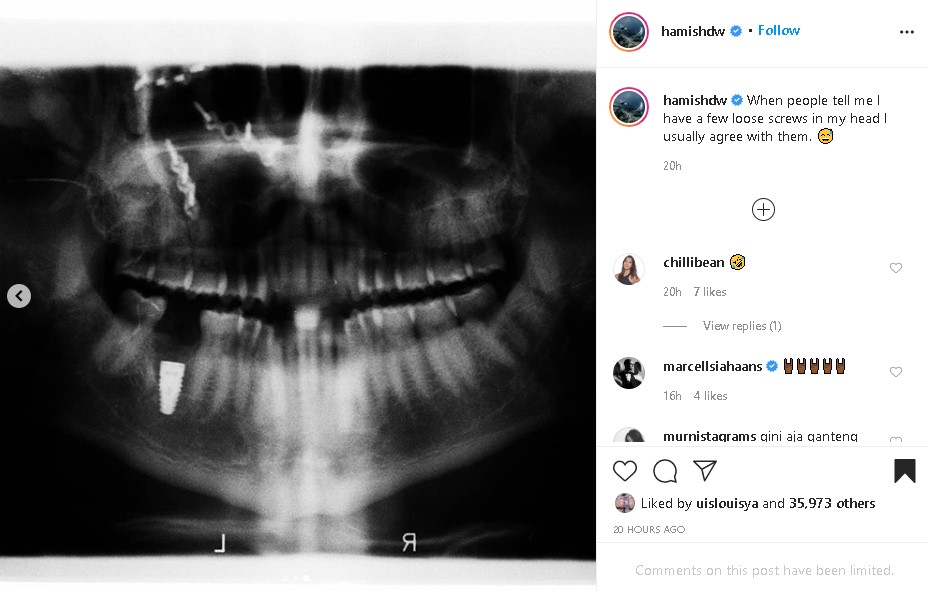Select the second carousel dot below the image
This screenshot has width=928, height=591.
tap(297, 577)
